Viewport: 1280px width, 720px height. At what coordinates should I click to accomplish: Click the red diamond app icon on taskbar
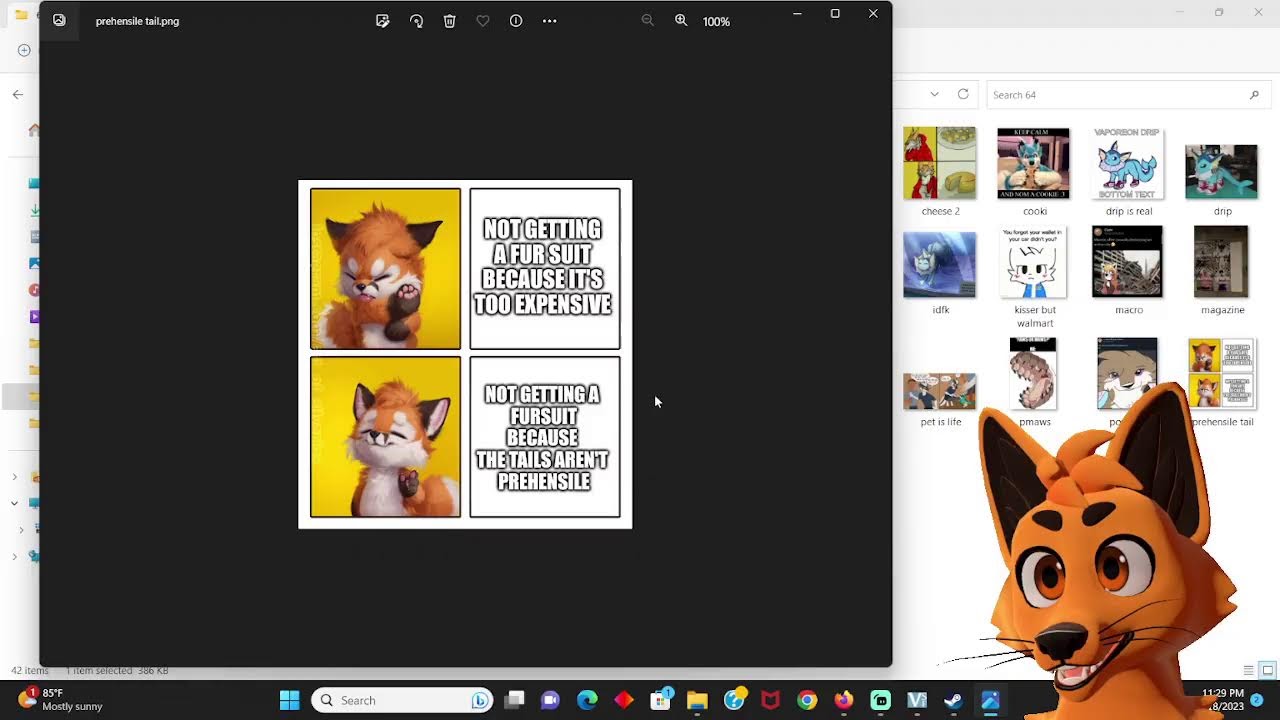click(x=624, y=700)
